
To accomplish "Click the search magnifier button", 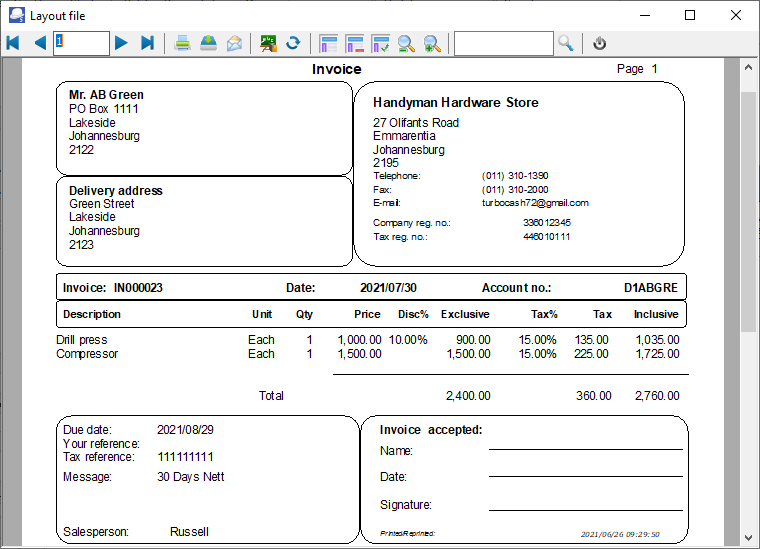I will (x=566, y=43).
